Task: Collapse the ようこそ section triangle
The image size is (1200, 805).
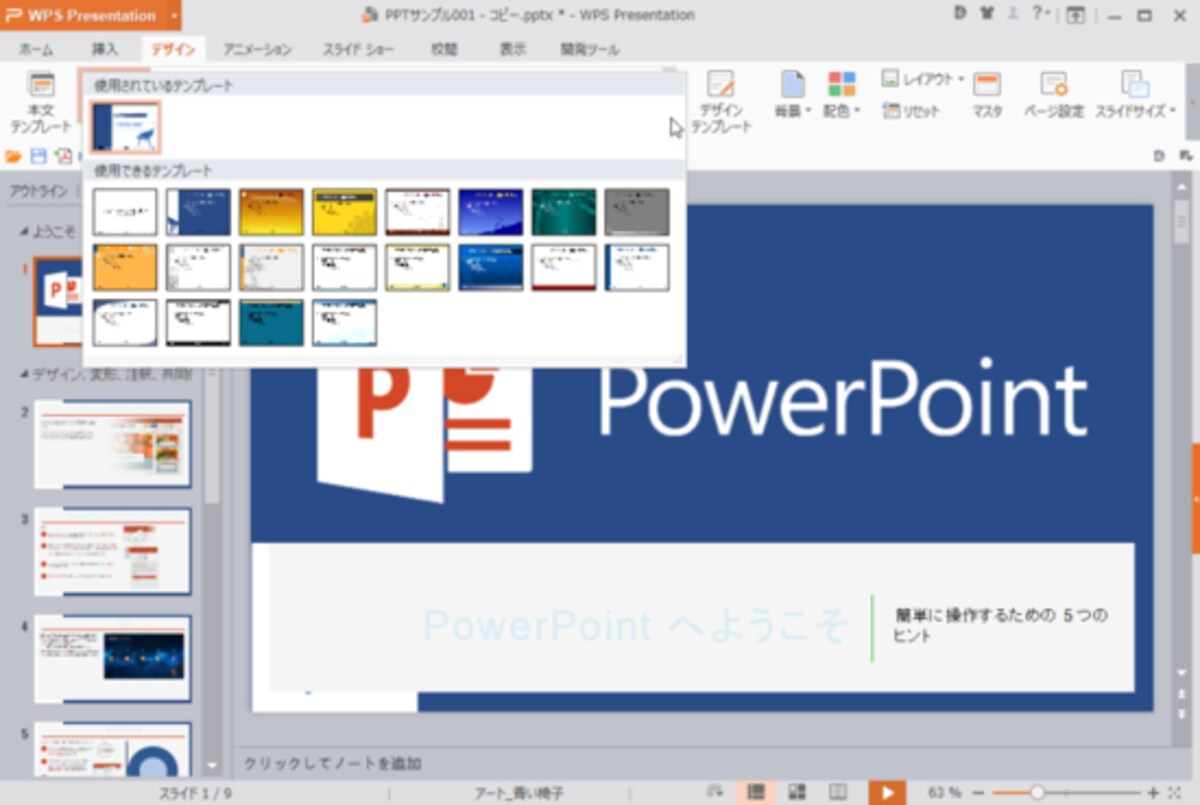Action: pyautogui.click(x=24, y=232)
